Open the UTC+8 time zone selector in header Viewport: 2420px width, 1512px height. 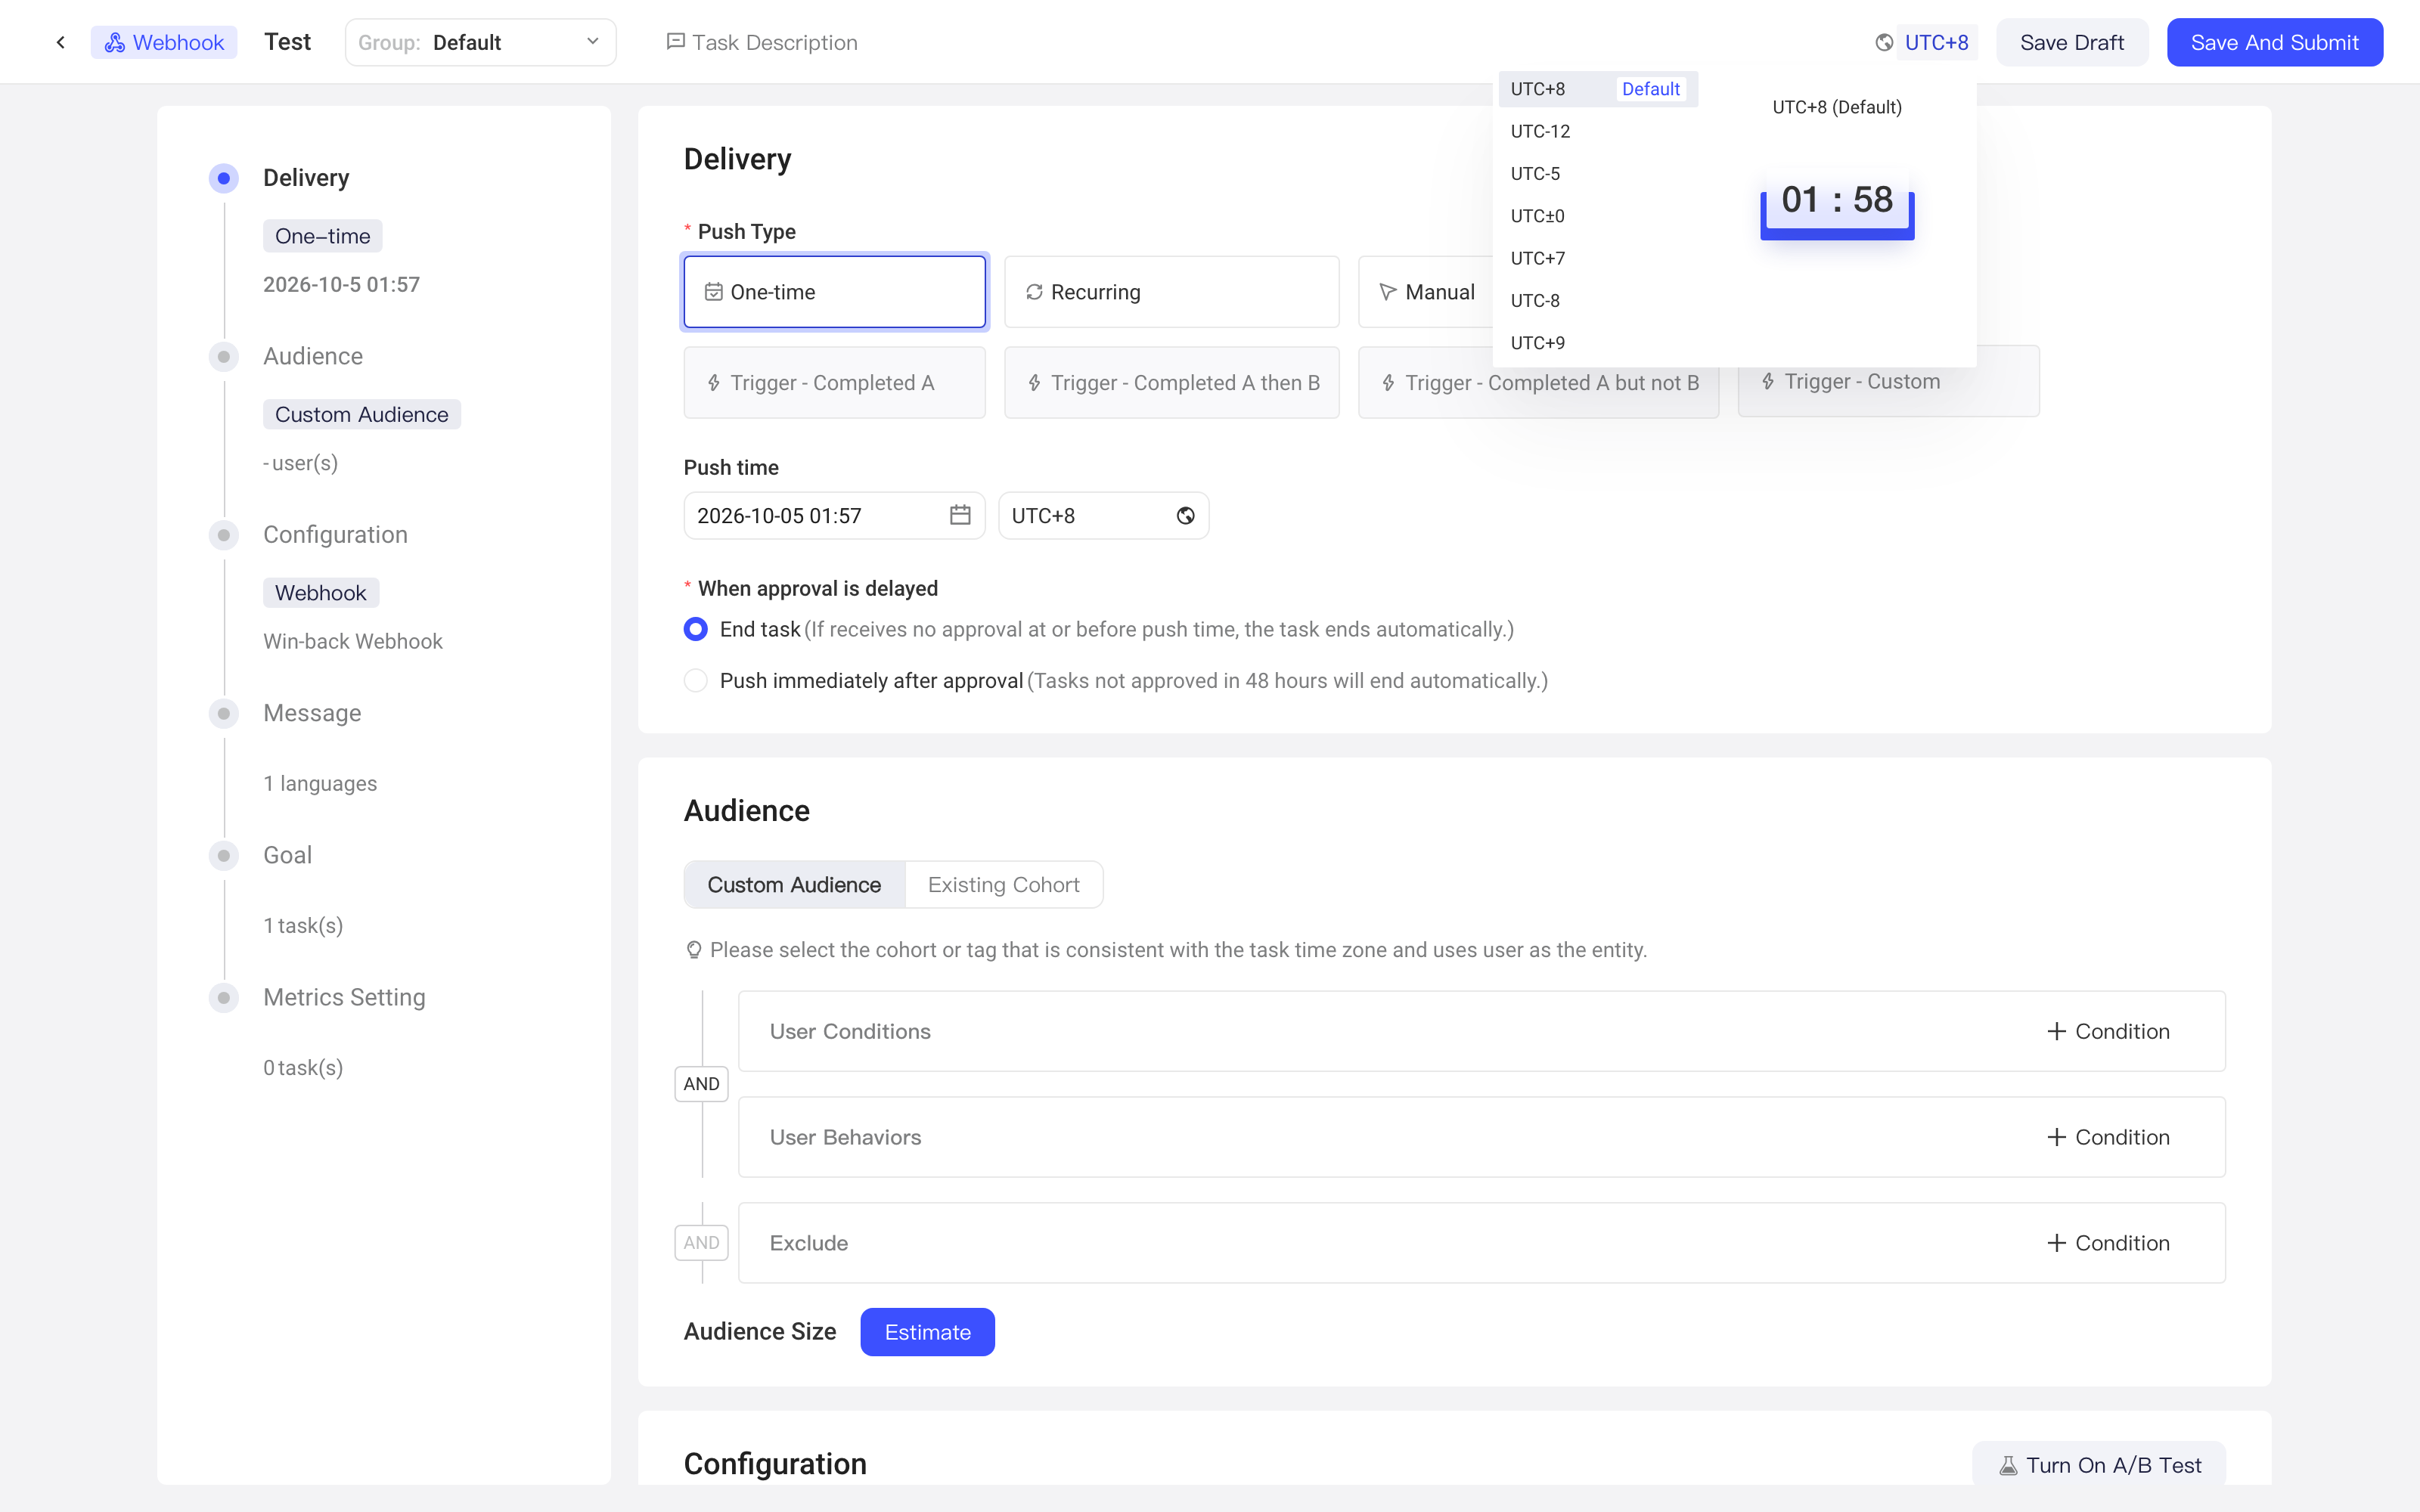[1936, 42]
